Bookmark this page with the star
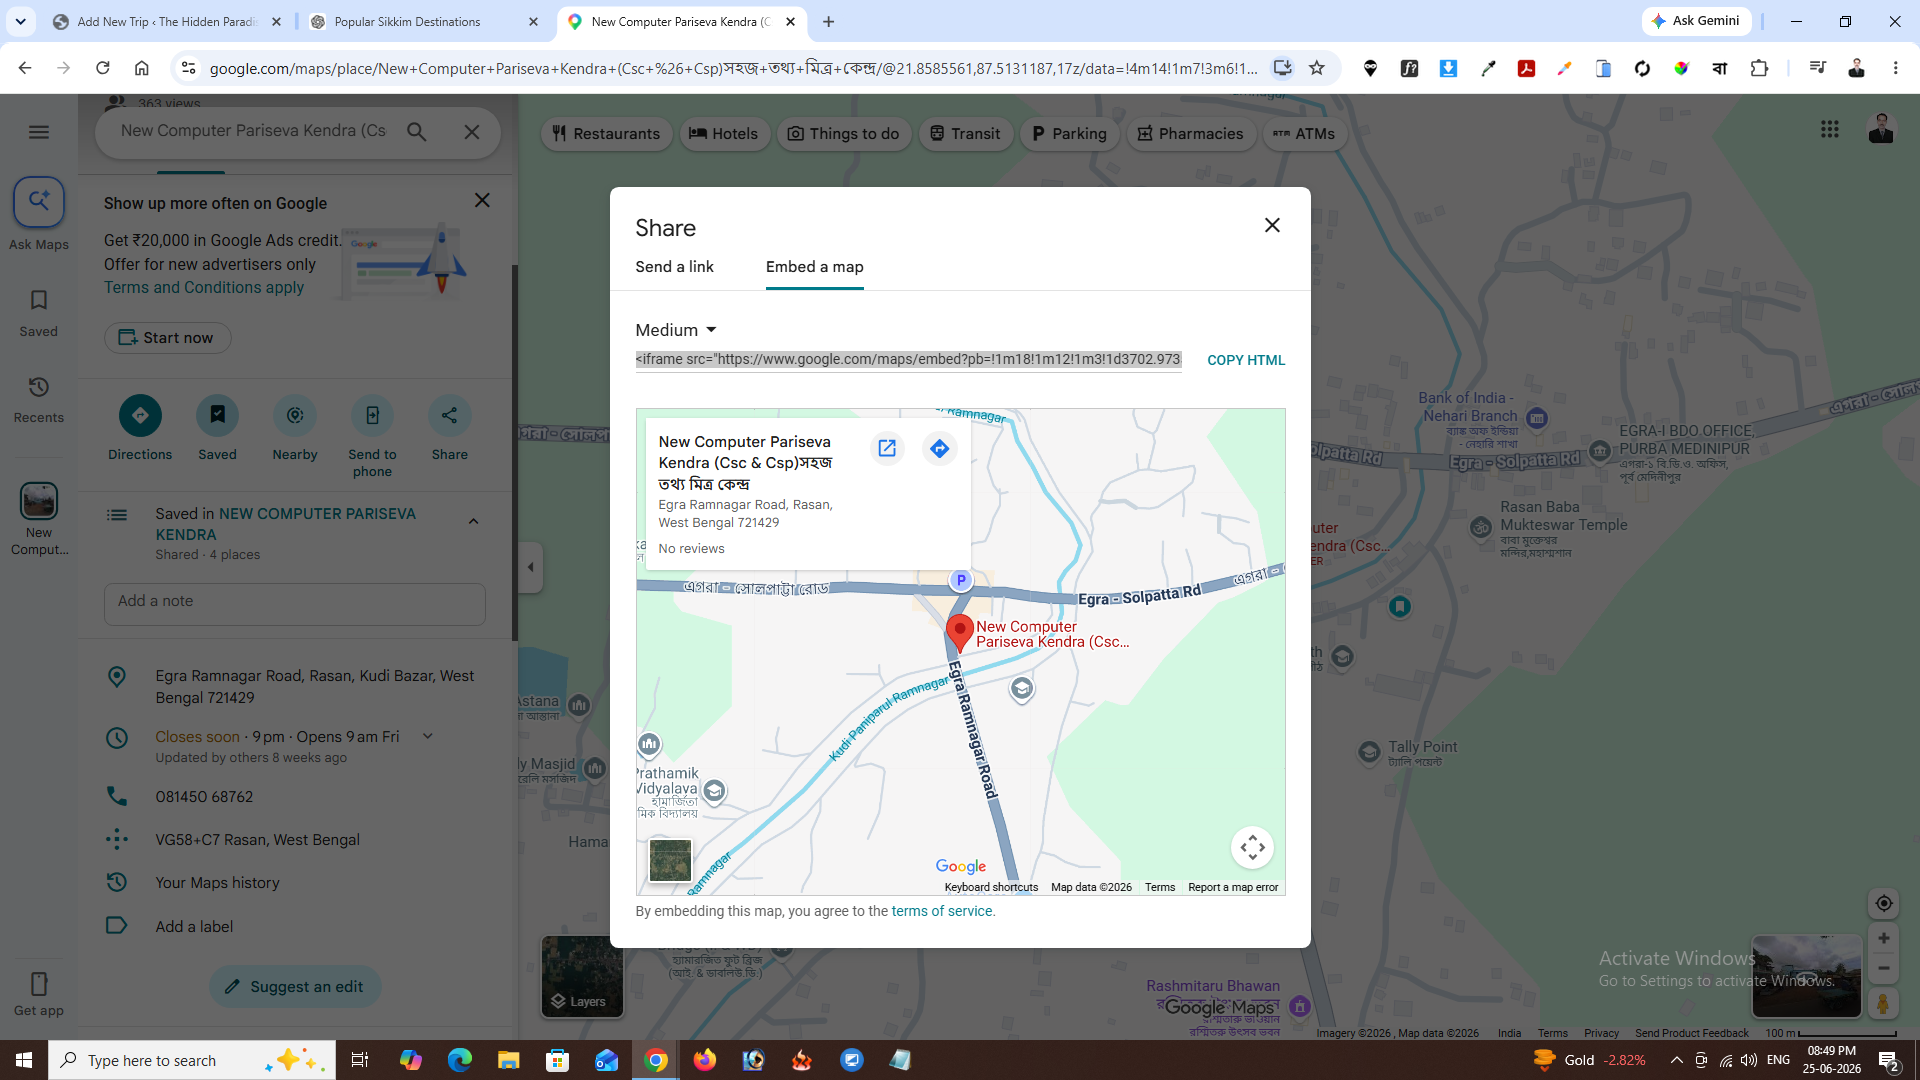1920x1080 pixels. 1317,68
